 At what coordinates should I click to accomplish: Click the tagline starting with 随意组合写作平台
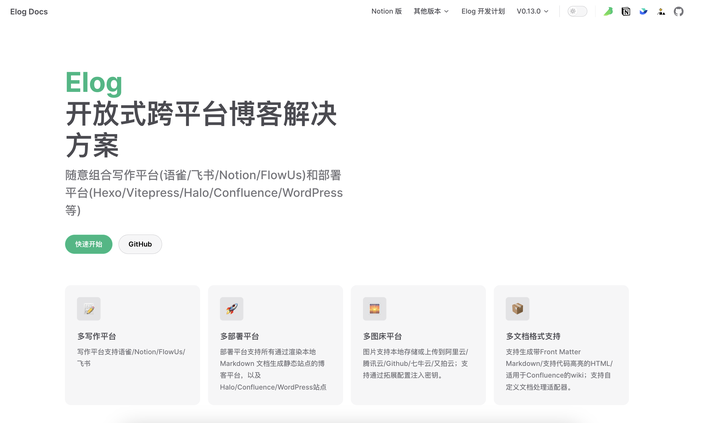pos(204,193)
